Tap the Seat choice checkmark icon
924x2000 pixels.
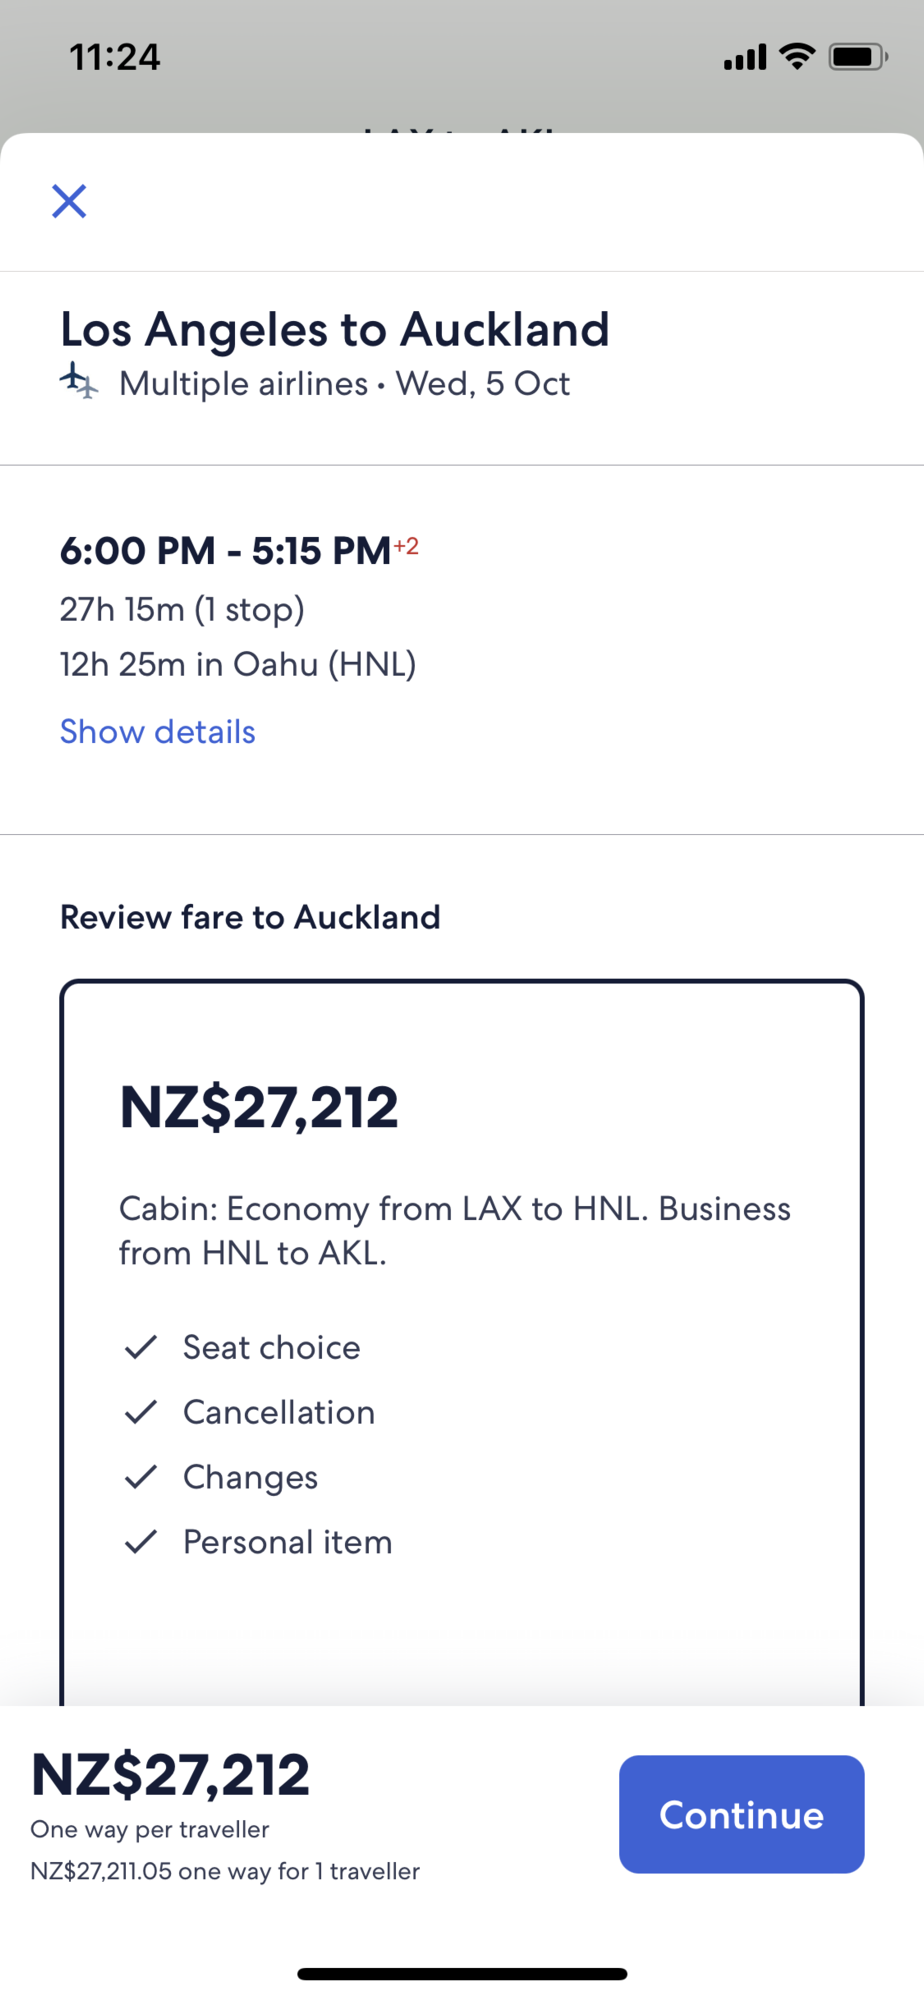point(141,1347)
